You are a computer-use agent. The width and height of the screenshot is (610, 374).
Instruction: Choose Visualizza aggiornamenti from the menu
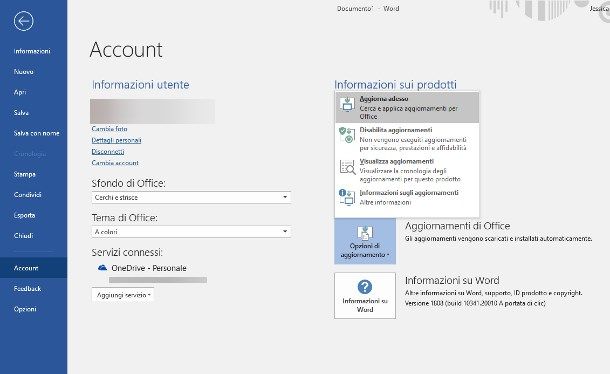[407, 170]
